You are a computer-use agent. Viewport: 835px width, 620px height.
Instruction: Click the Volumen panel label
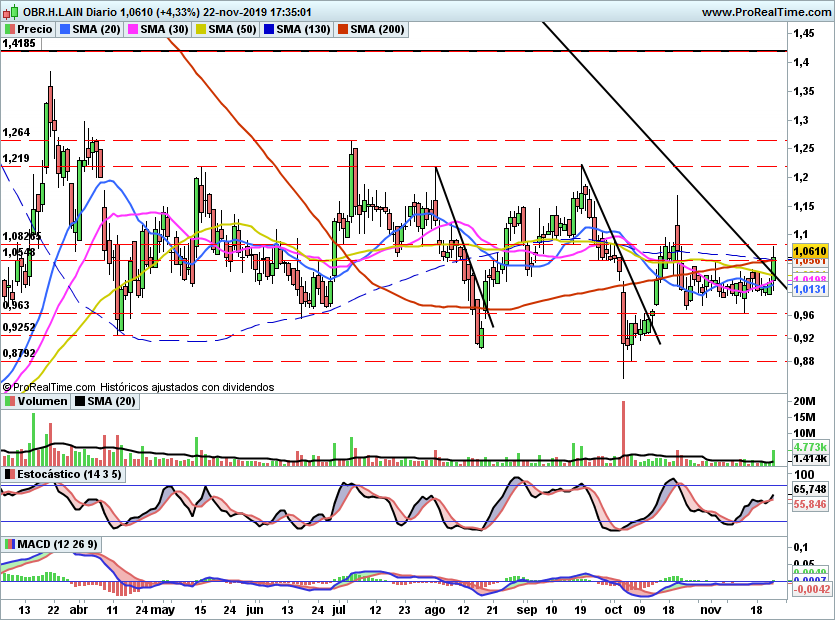[x=42, y=402]
